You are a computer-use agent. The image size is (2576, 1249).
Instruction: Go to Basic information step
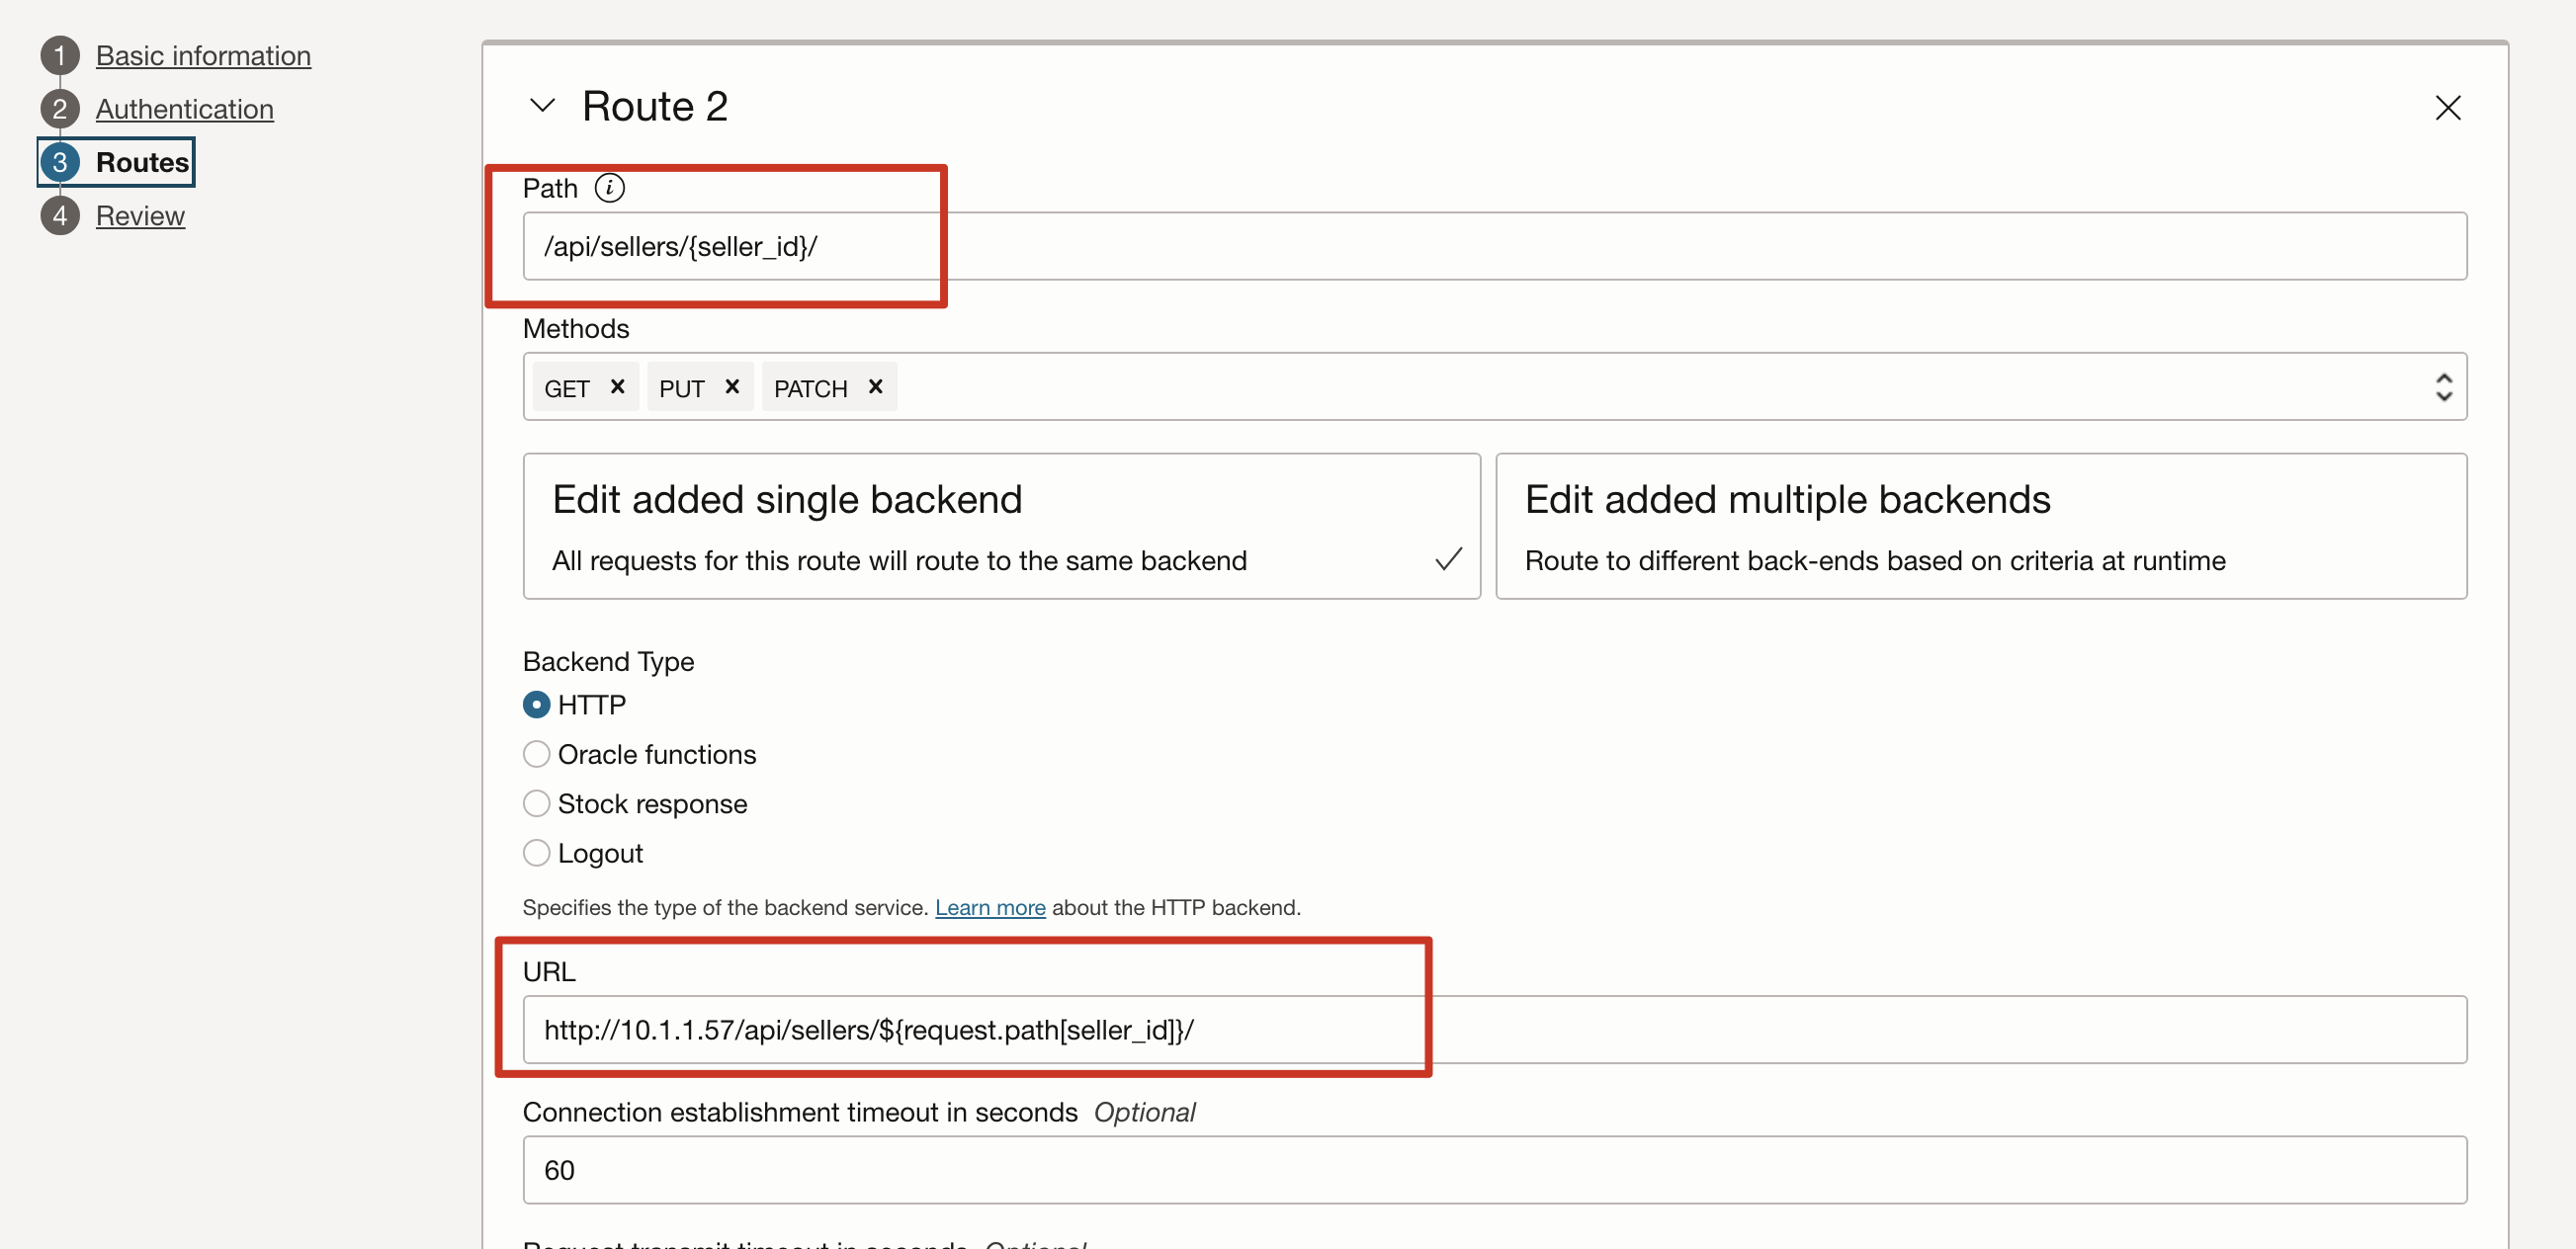(203, 56)
